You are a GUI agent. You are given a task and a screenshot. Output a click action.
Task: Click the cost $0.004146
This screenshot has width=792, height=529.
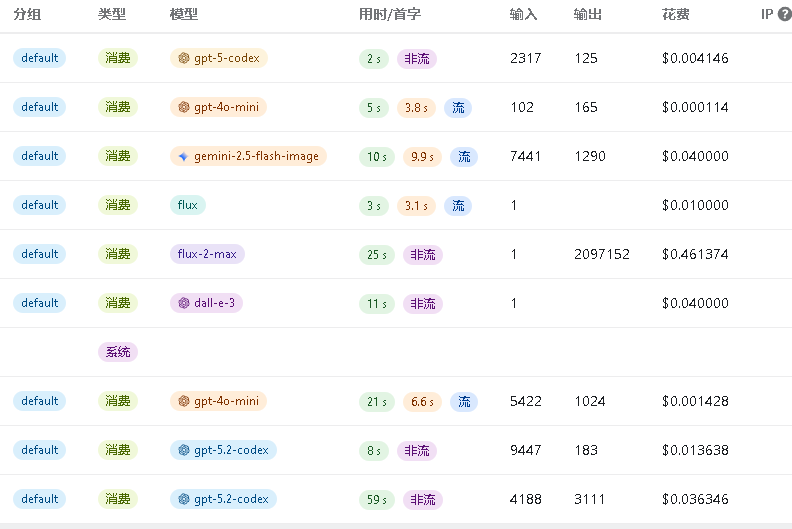pyautogui.click(x=695, y=58)
